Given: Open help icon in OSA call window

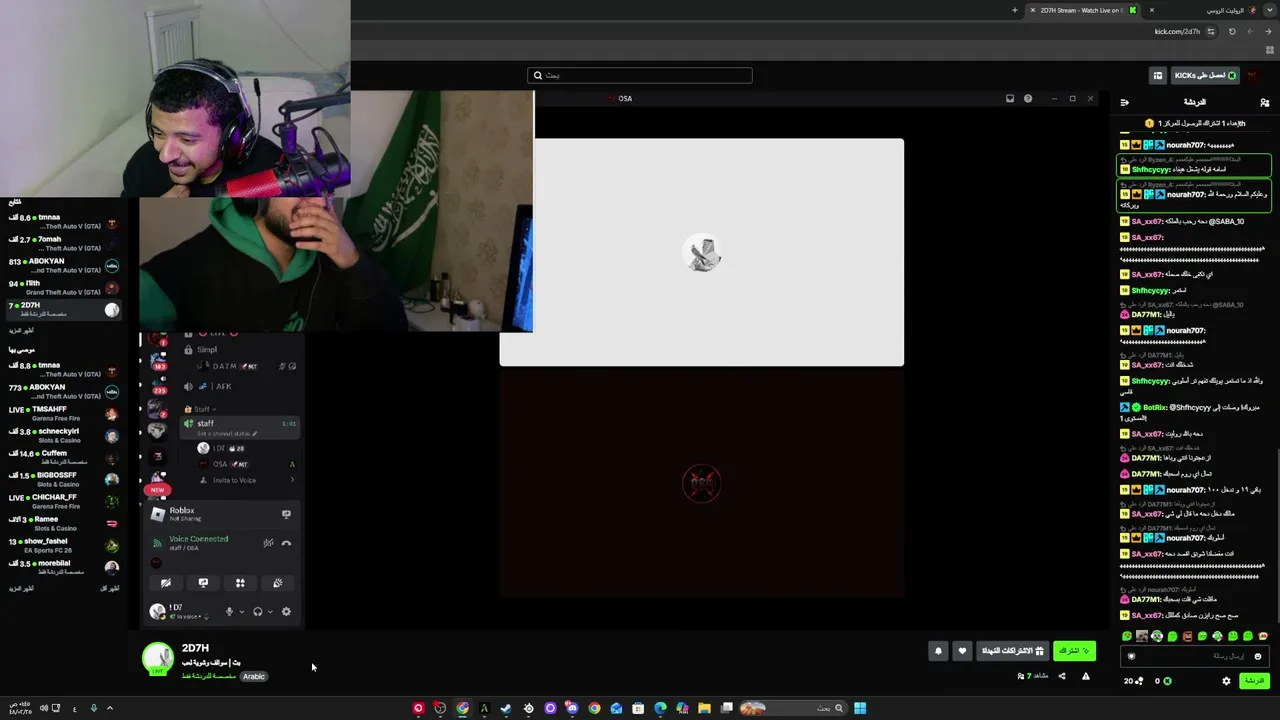Looking at the screenshot, I should pos(1028,99).
